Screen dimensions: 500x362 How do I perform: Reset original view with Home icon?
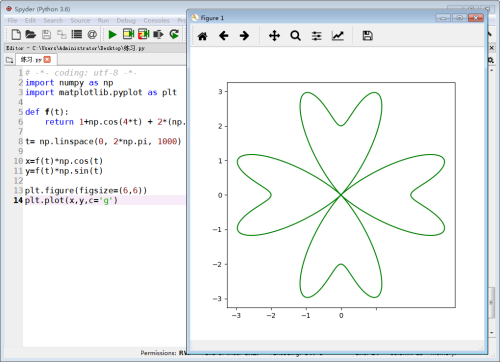(202, 36)
